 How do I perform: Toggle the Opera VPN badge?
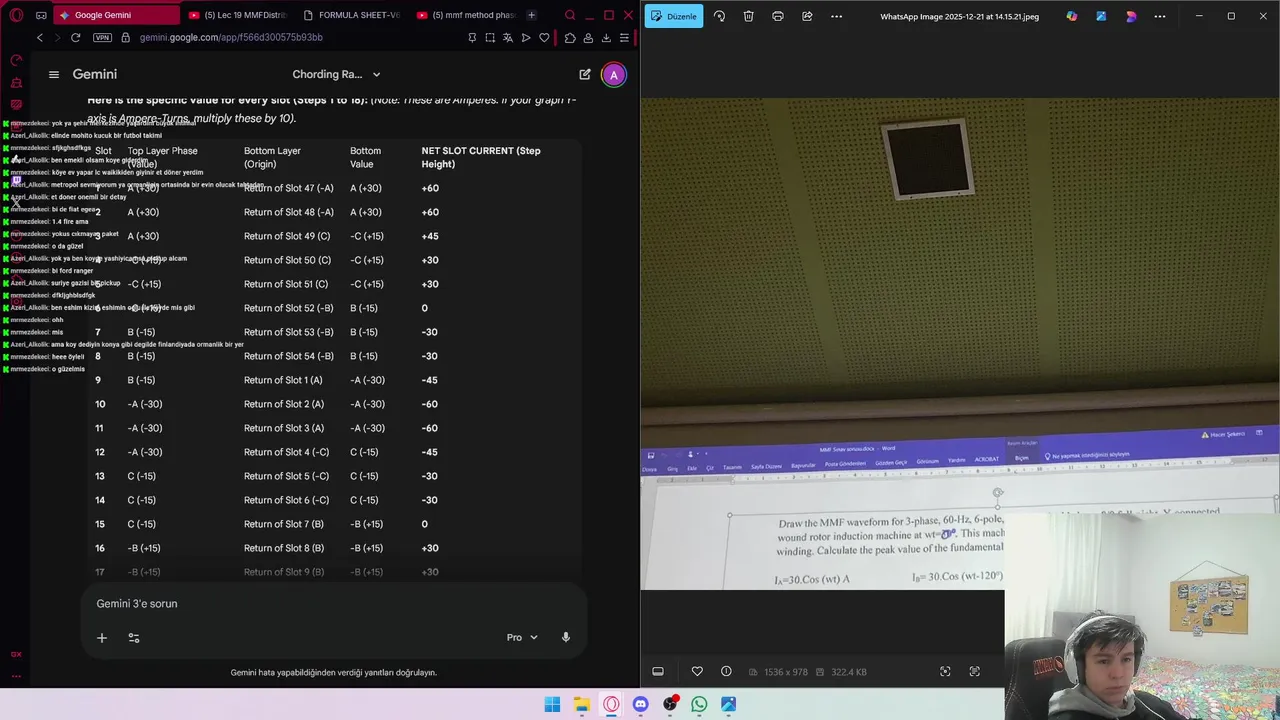[102, 37]
